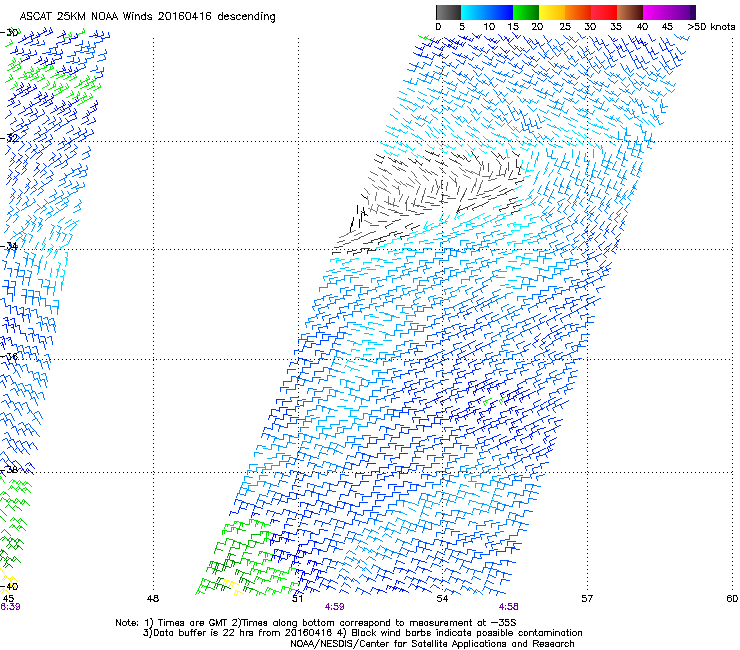Click the "25" legend scale label
The height and width of the screenshot is (650, 740).
point(565,27)
